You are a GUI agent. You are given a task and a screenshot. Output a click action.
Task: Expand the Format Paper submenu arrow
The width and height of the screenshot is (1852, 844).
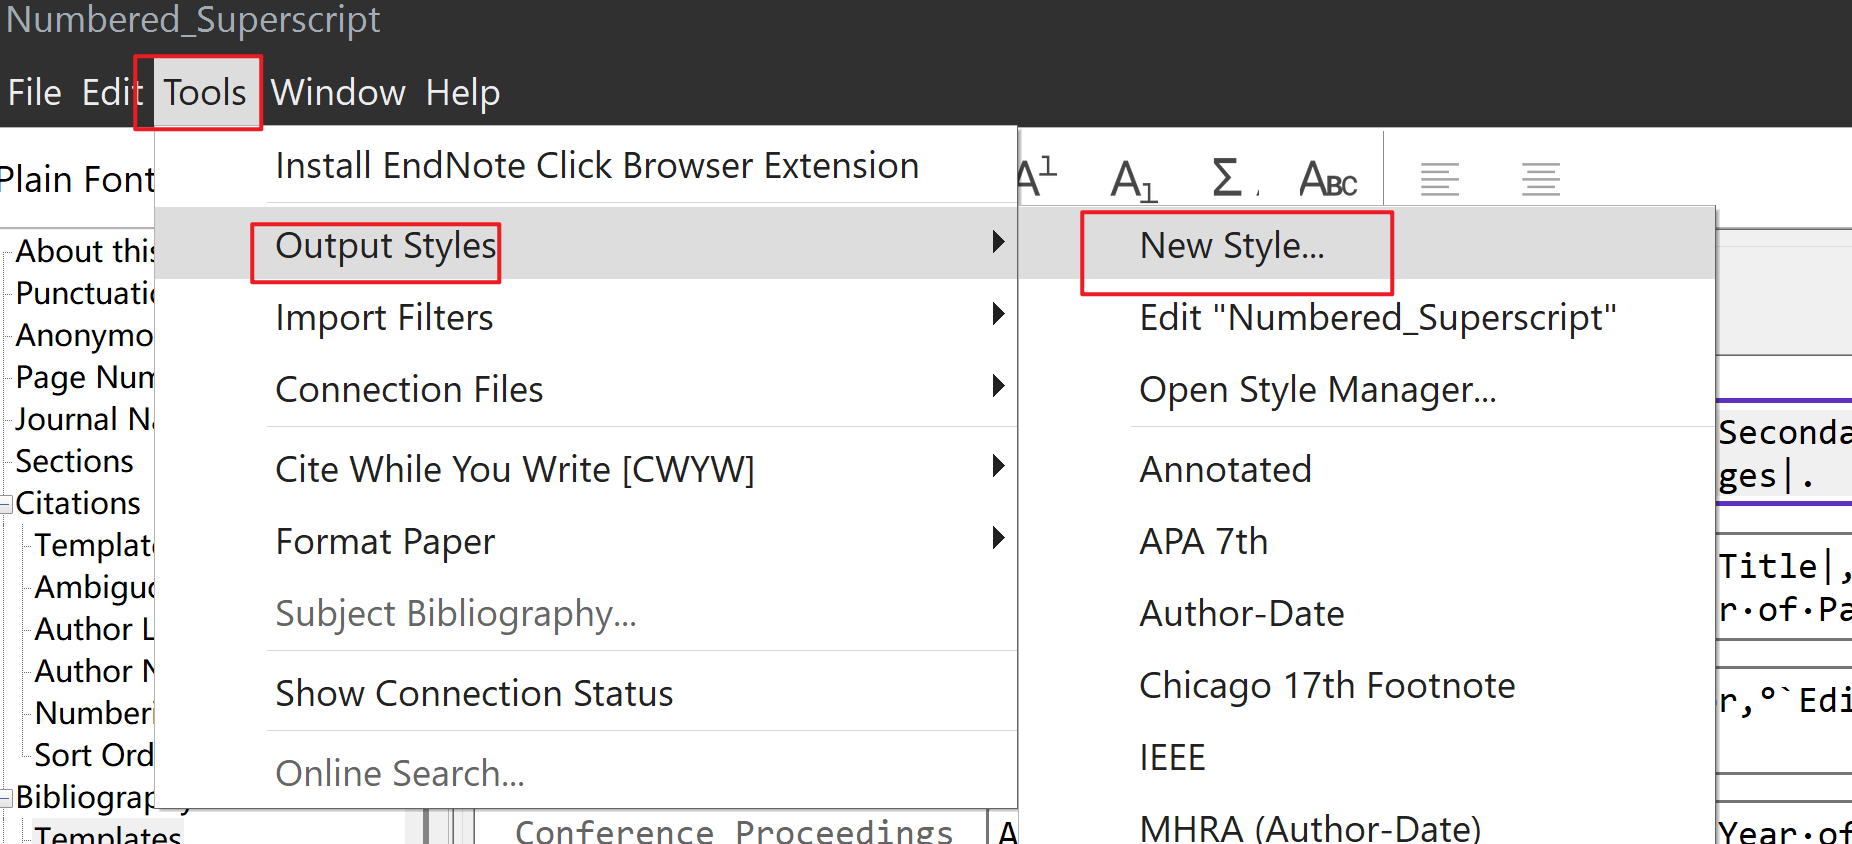pos(997,539)
